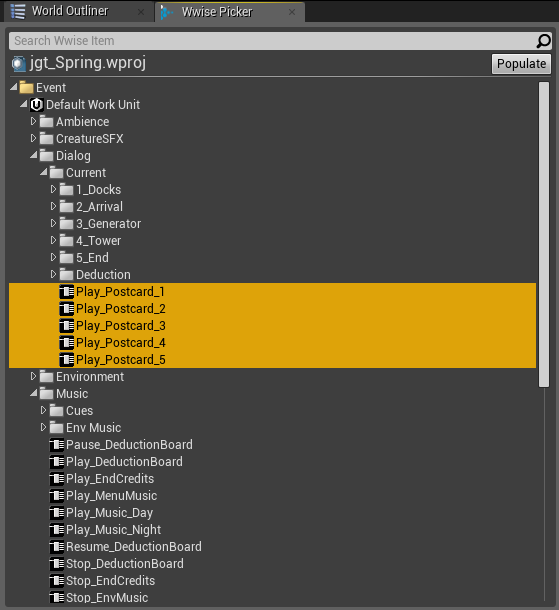Viewport: 559px width, 610px height.
Task: Select the Pause_DeductionBoard event icon
Action: point(57,445)
